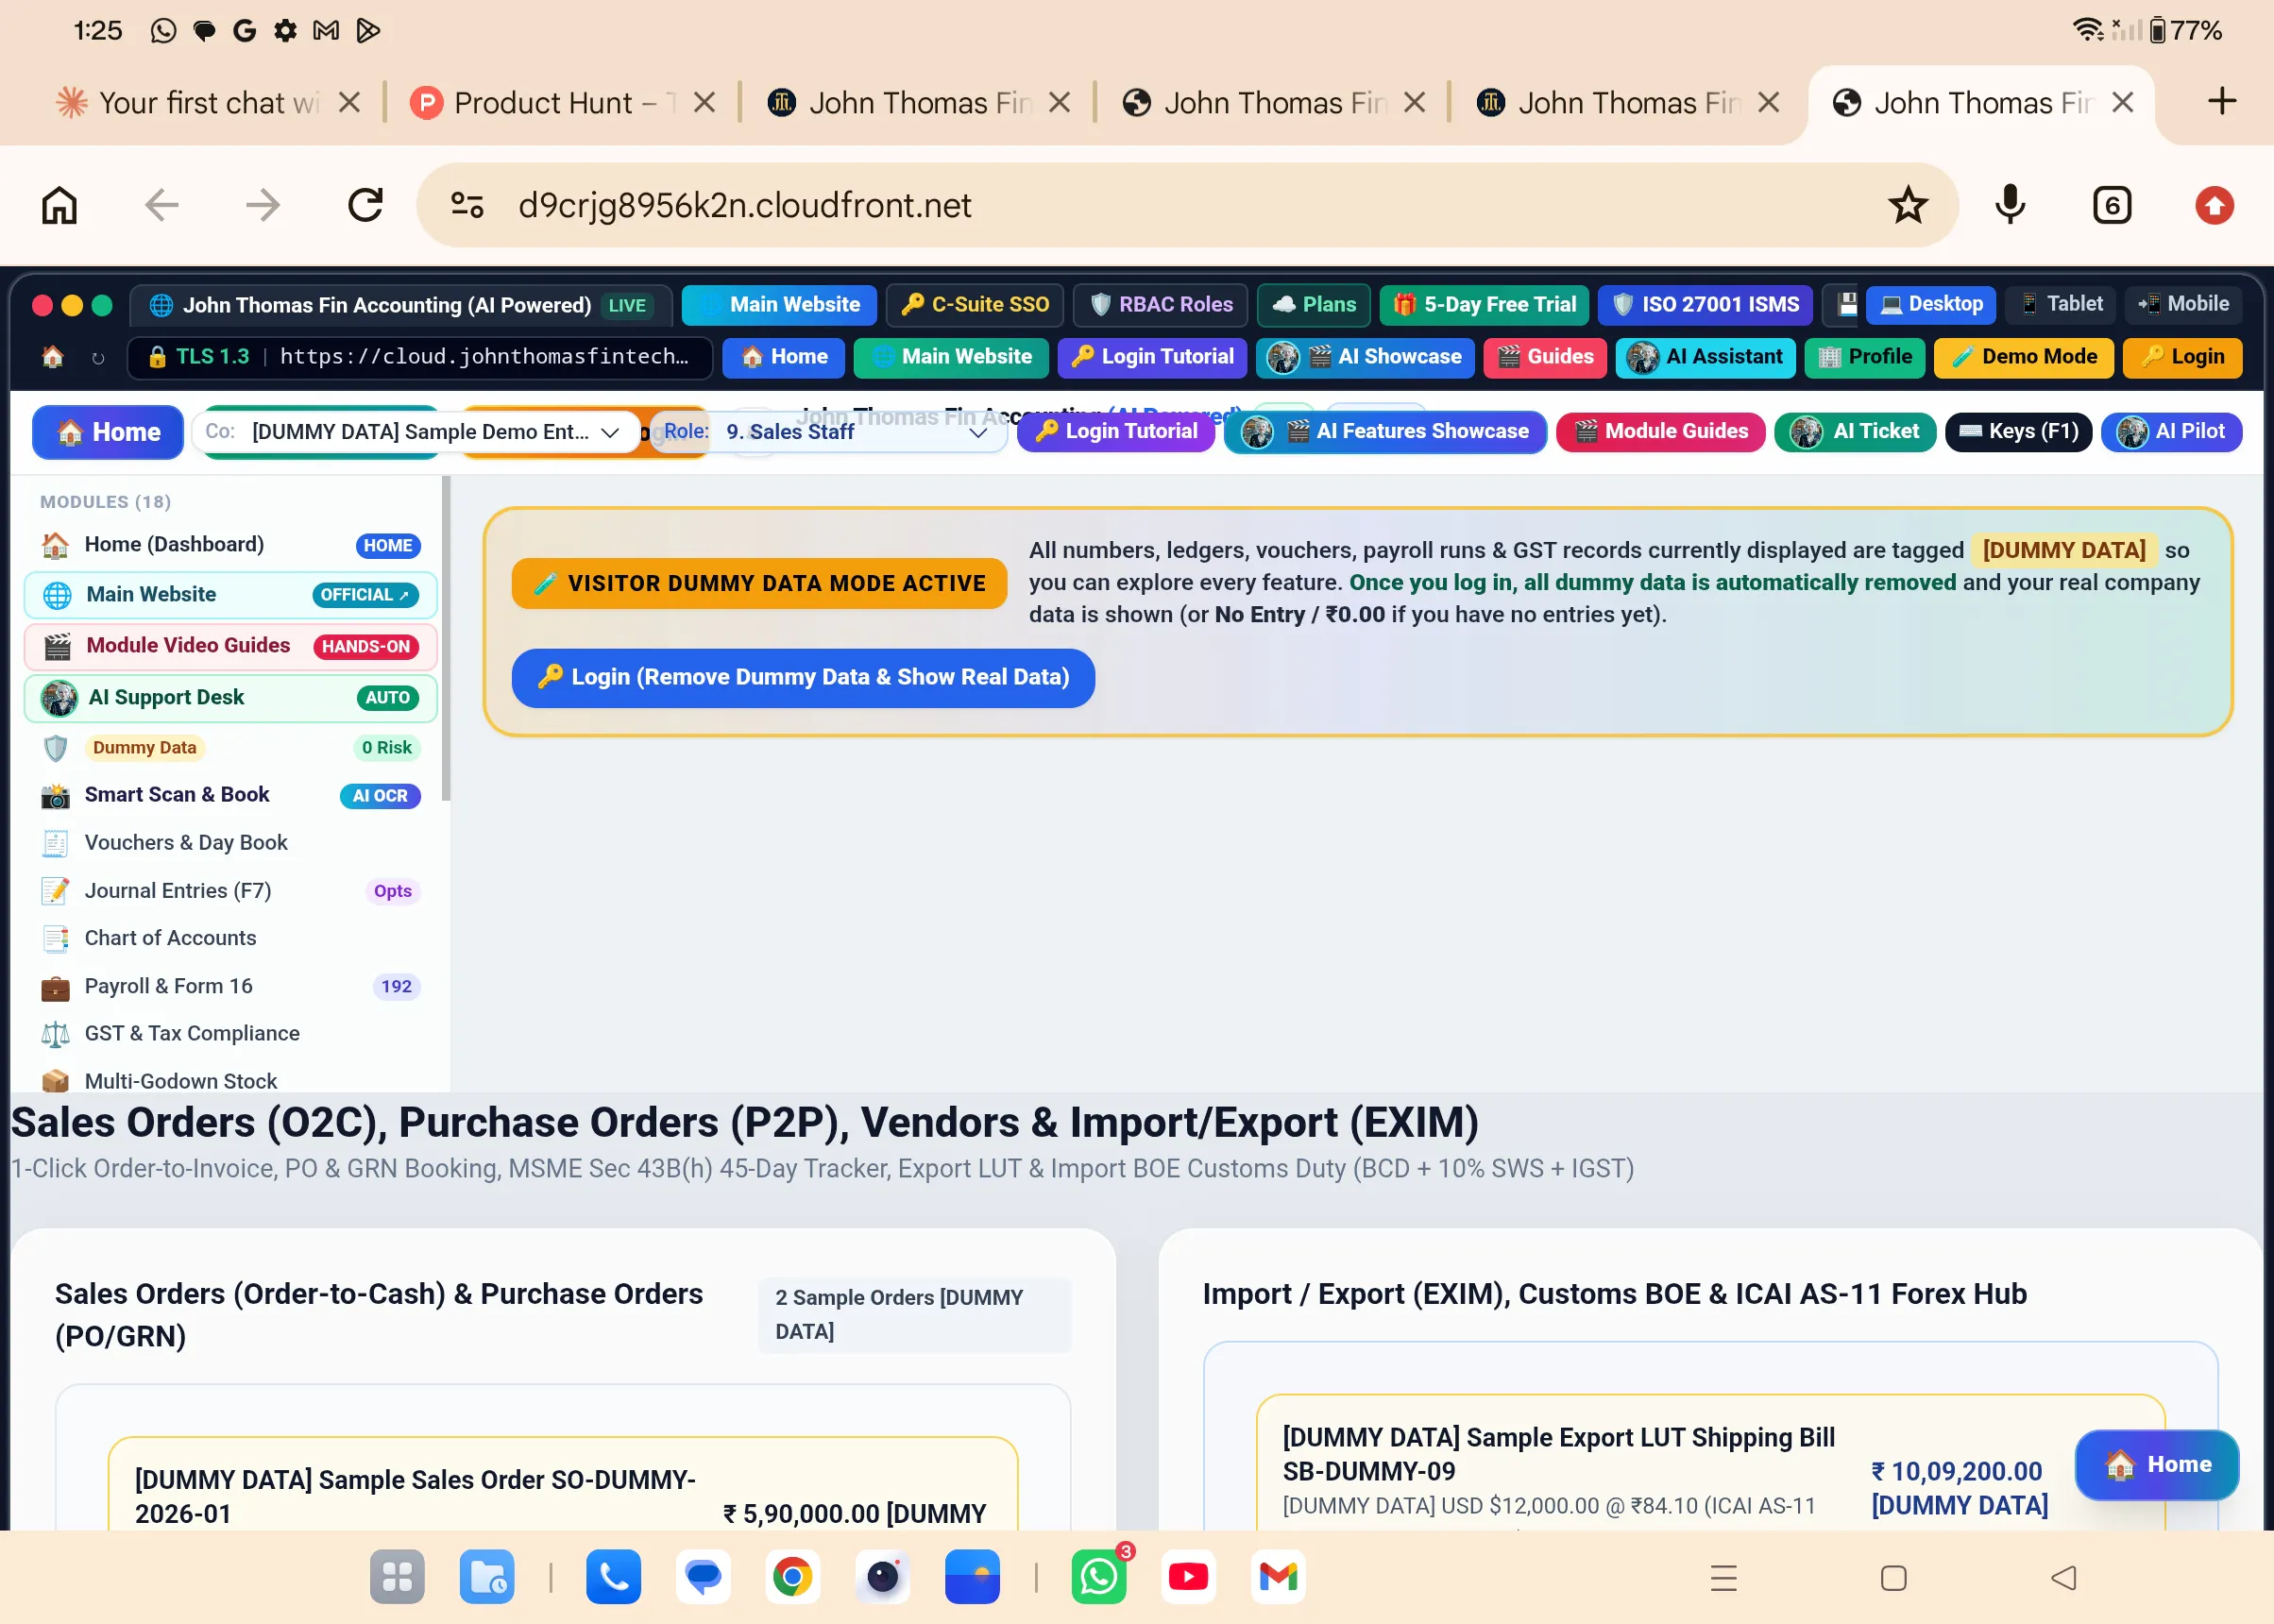Click floating Home button at bottom right
The image size is (2274, 1624).
point(2157,1465)
